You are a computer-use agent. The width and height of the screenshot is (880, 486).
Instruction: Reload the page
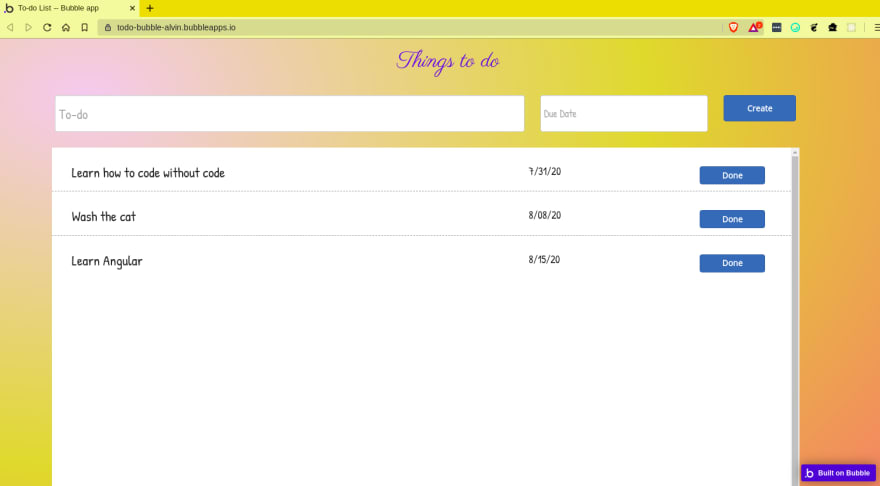coord(47,27)
